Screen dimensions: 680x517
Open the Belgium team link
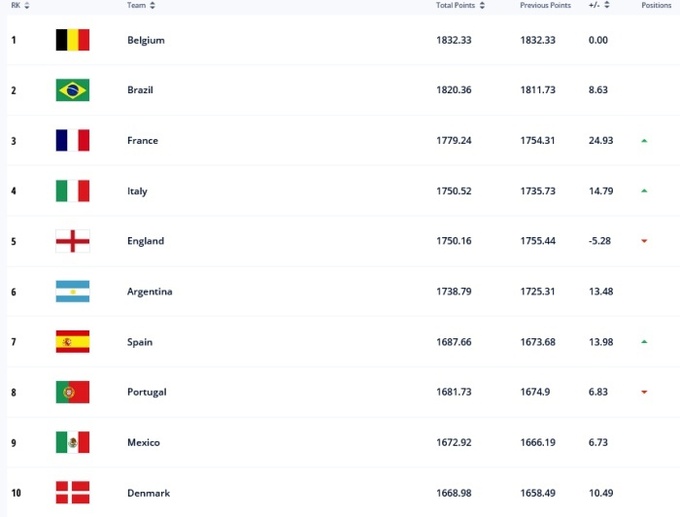[x=146, y=40]
